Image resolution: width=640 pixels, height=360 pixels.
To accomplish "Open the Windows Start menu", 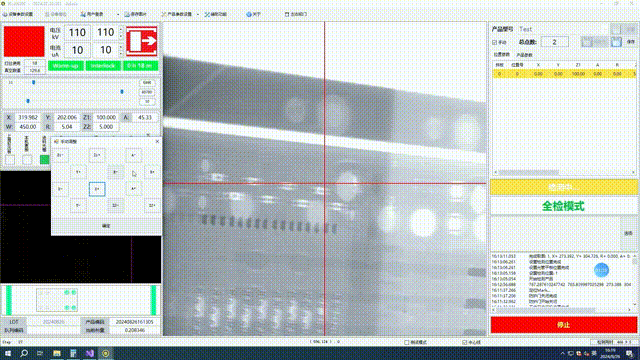I will pos(8,353).
